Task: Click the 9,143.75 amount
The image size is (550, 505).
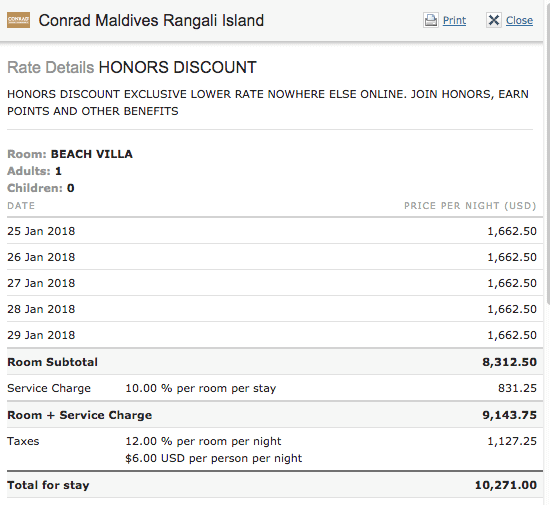Action: point(510,415)
